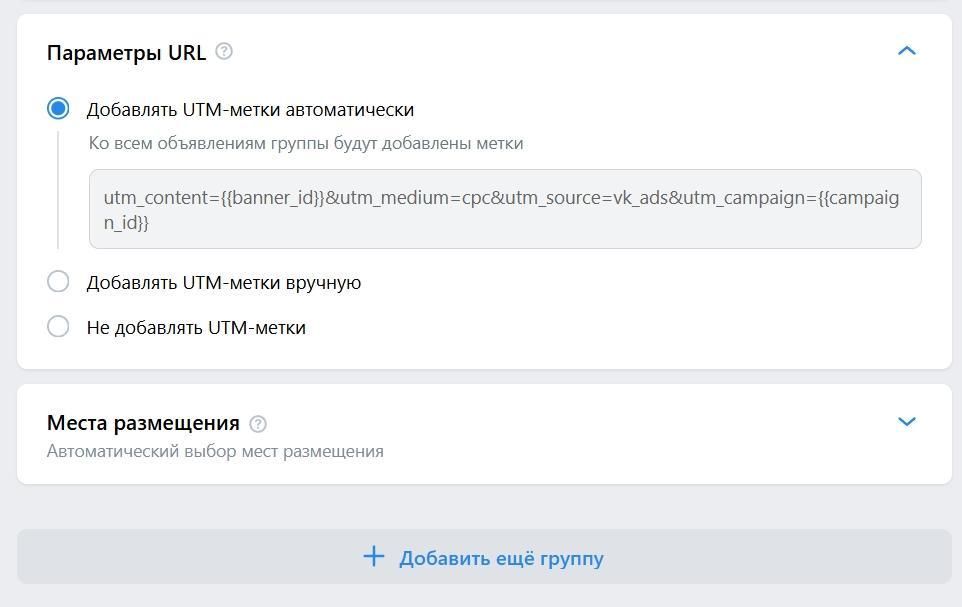Click inside the utm_content template field
The image size is (962, 607).
click(x=505, y=209)
